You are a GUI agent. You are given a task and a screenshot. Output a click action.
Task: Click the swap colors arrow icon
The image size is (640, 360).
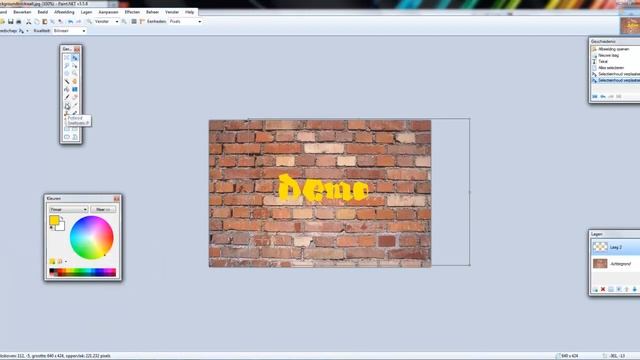tap(62, 219)
